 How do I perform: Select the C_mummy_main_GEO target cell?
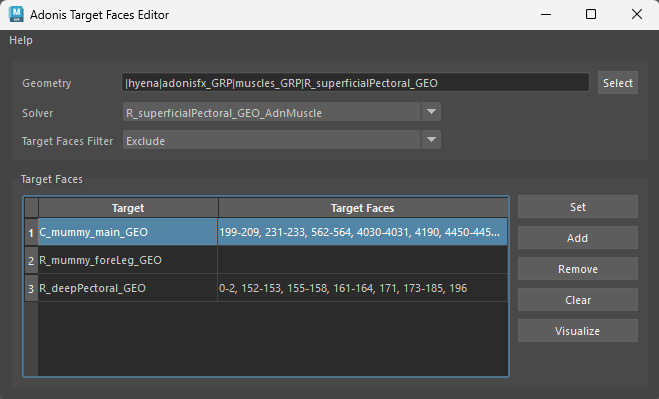pos(128,232)
